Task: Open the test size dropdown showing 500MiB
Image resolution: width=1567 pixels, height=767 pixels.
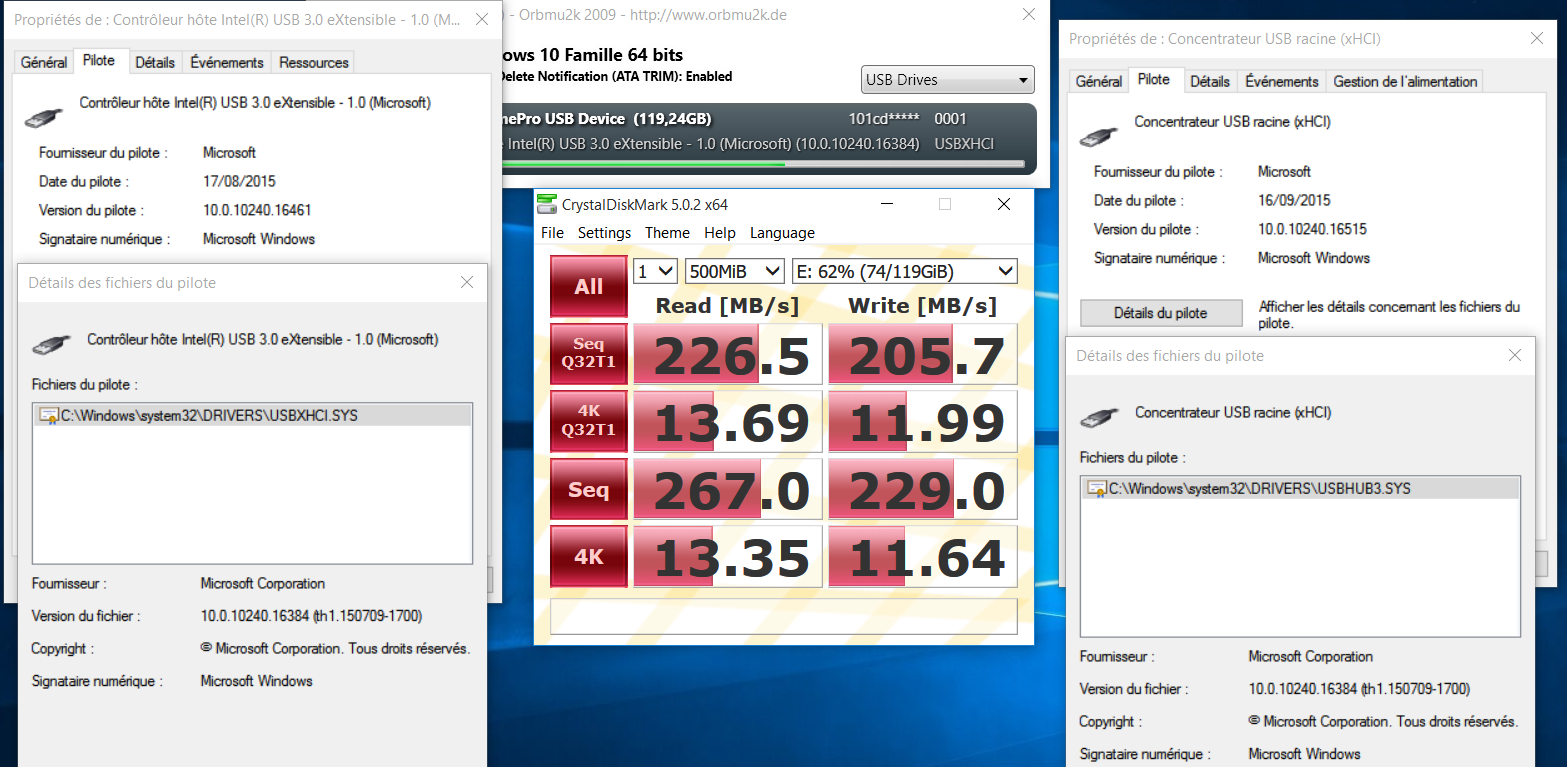Action: [735, 271]
